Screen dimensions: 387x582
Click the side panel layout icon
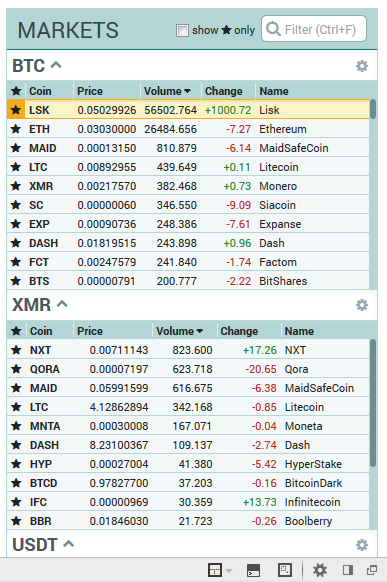[348, 570]
